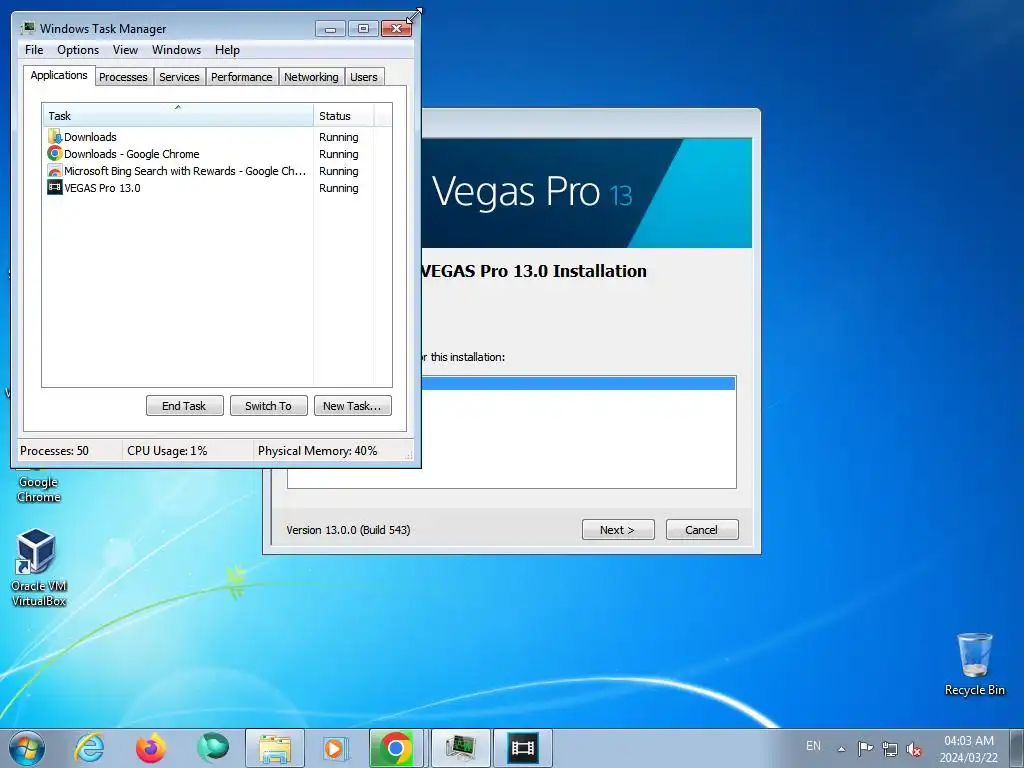
Task: Select the Microsoft Bing Search task row
Action: 177,170
